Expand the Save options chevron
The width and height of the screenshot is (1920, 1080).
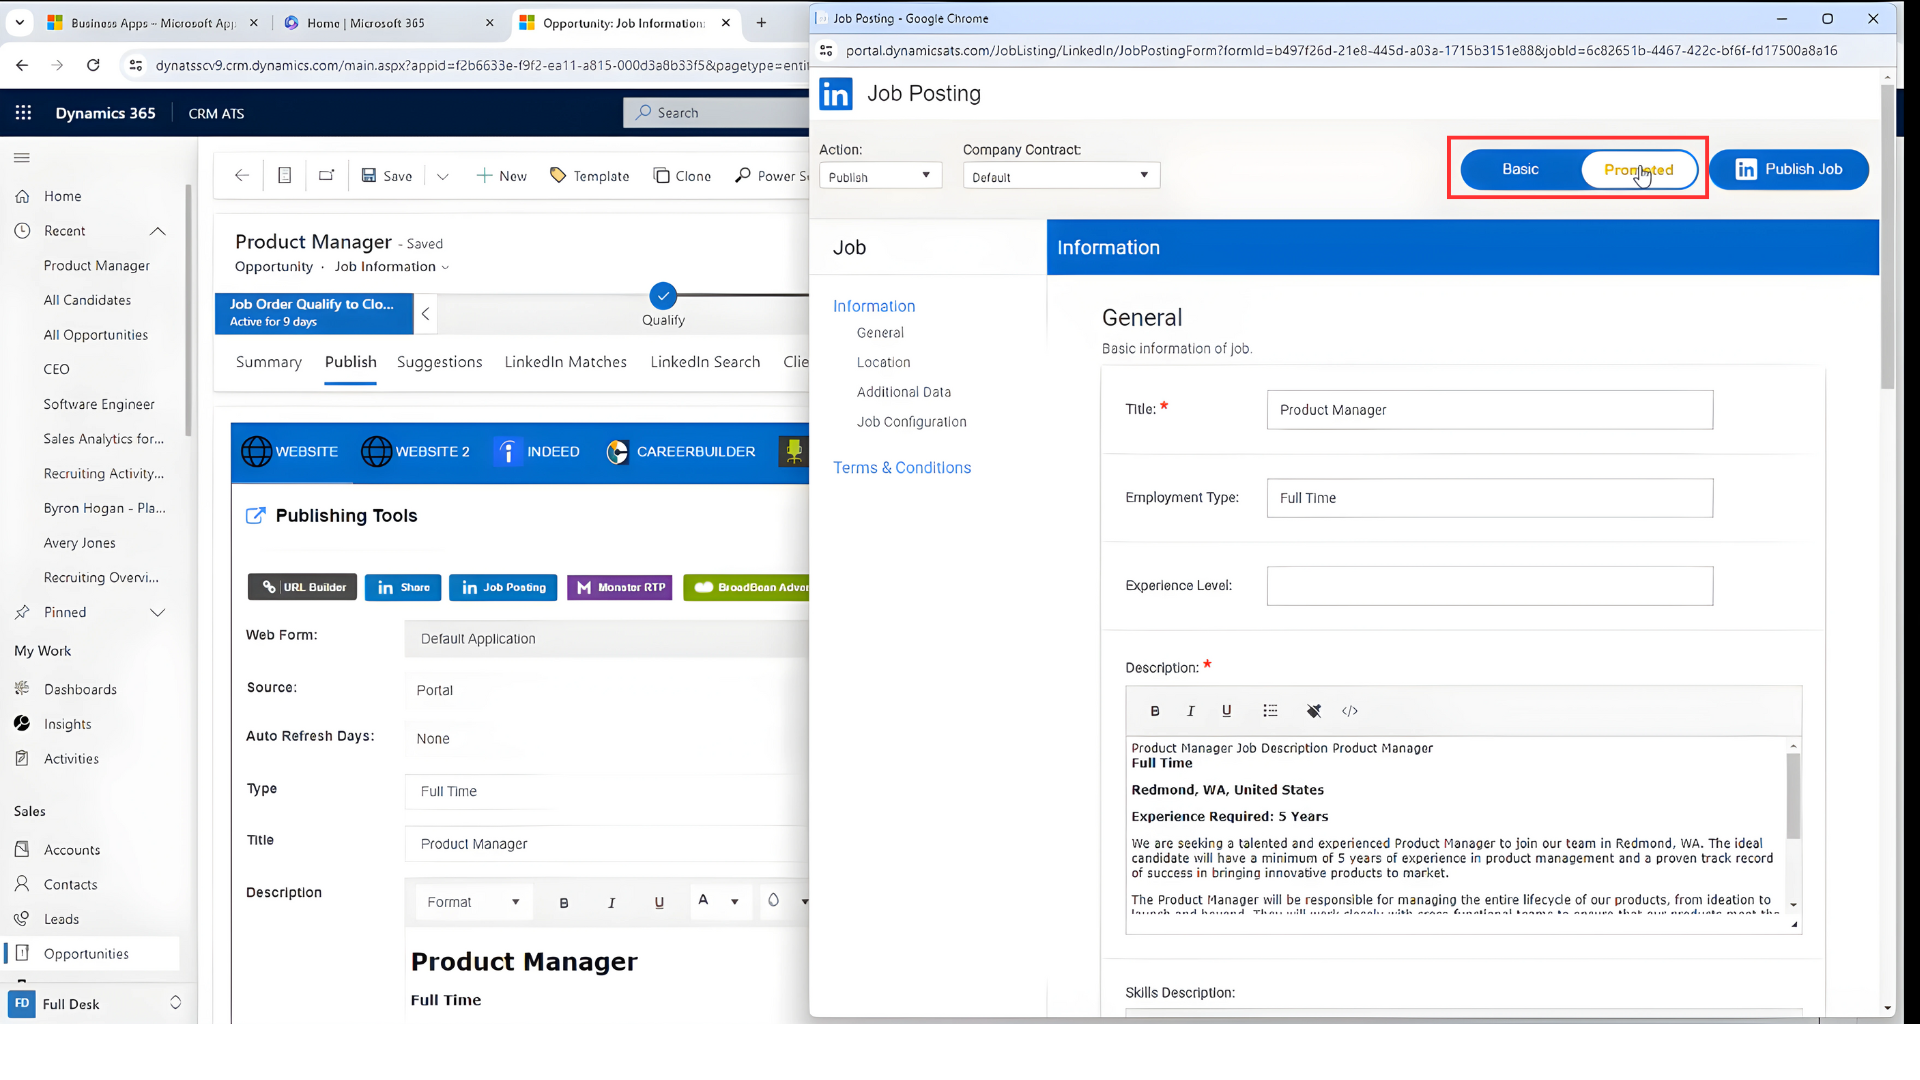click(x=443, y=176)
